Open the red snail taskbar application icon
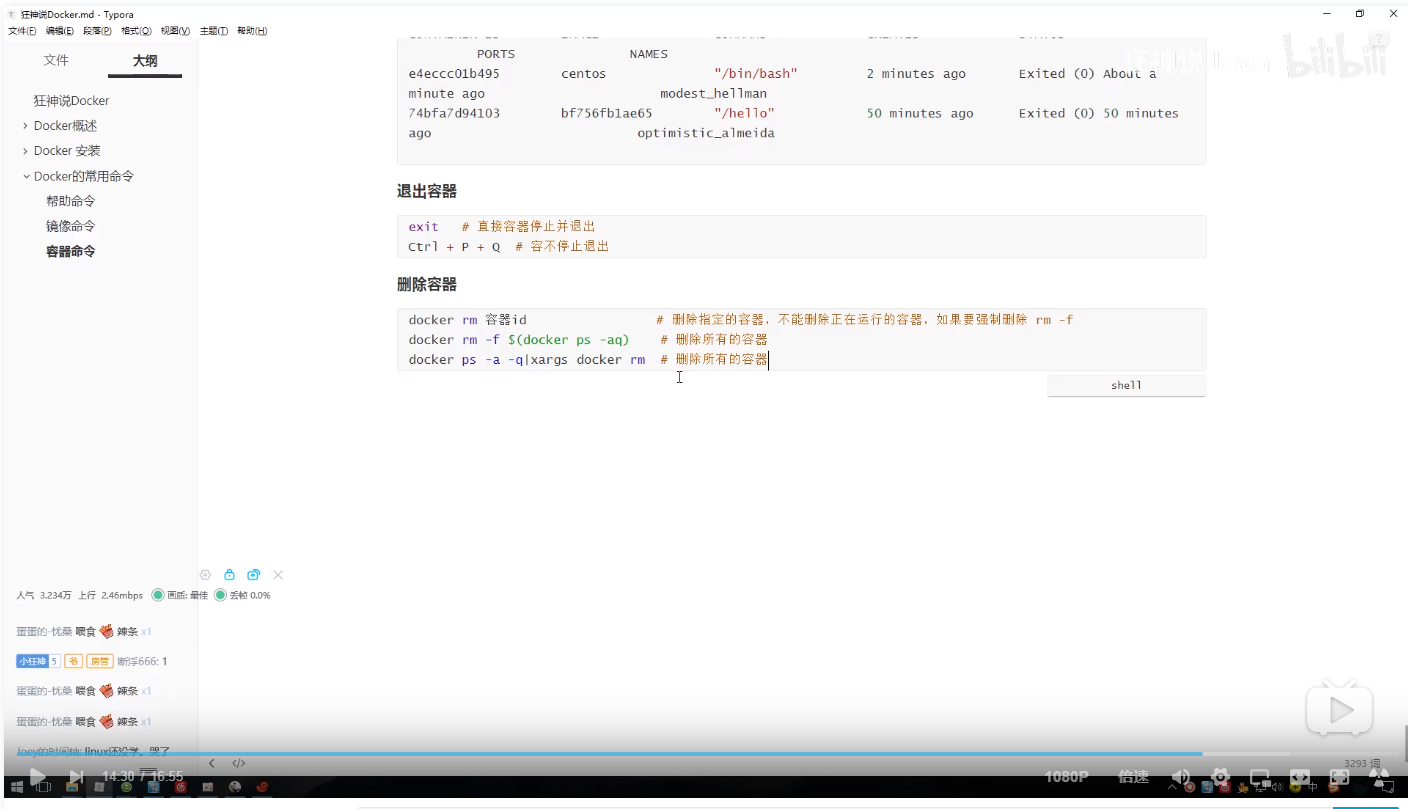 click(x=262, y=787)
